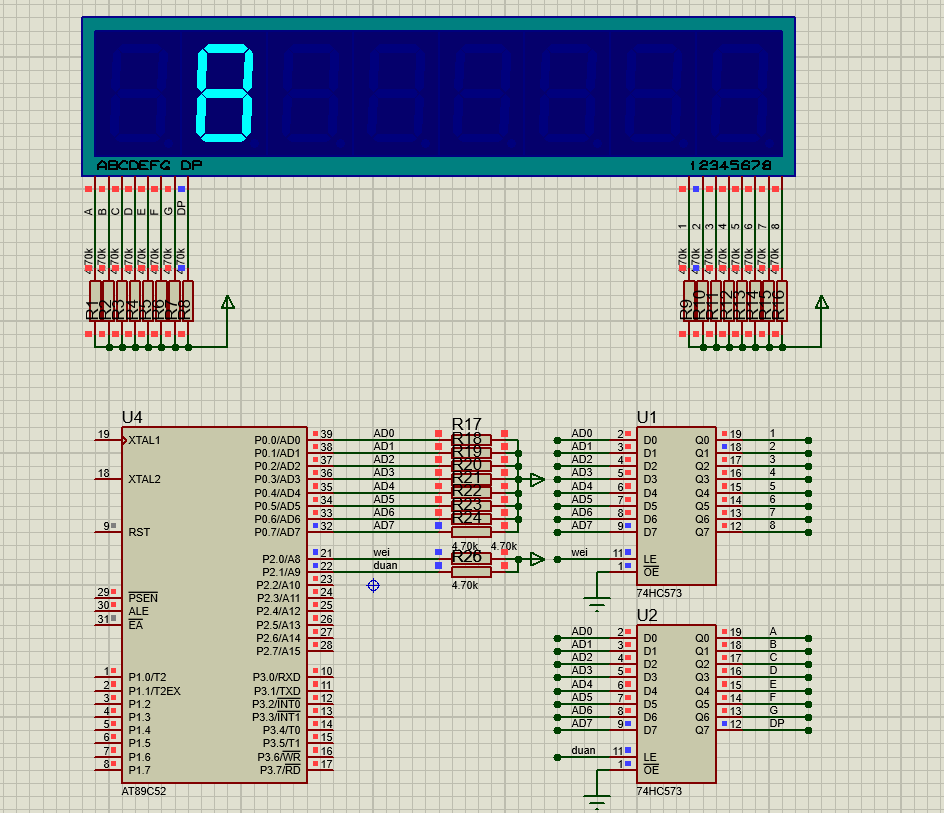This screenshot has height=813, width=944.
Task: Click the P3.7/RD pin label
Action: 280,770
